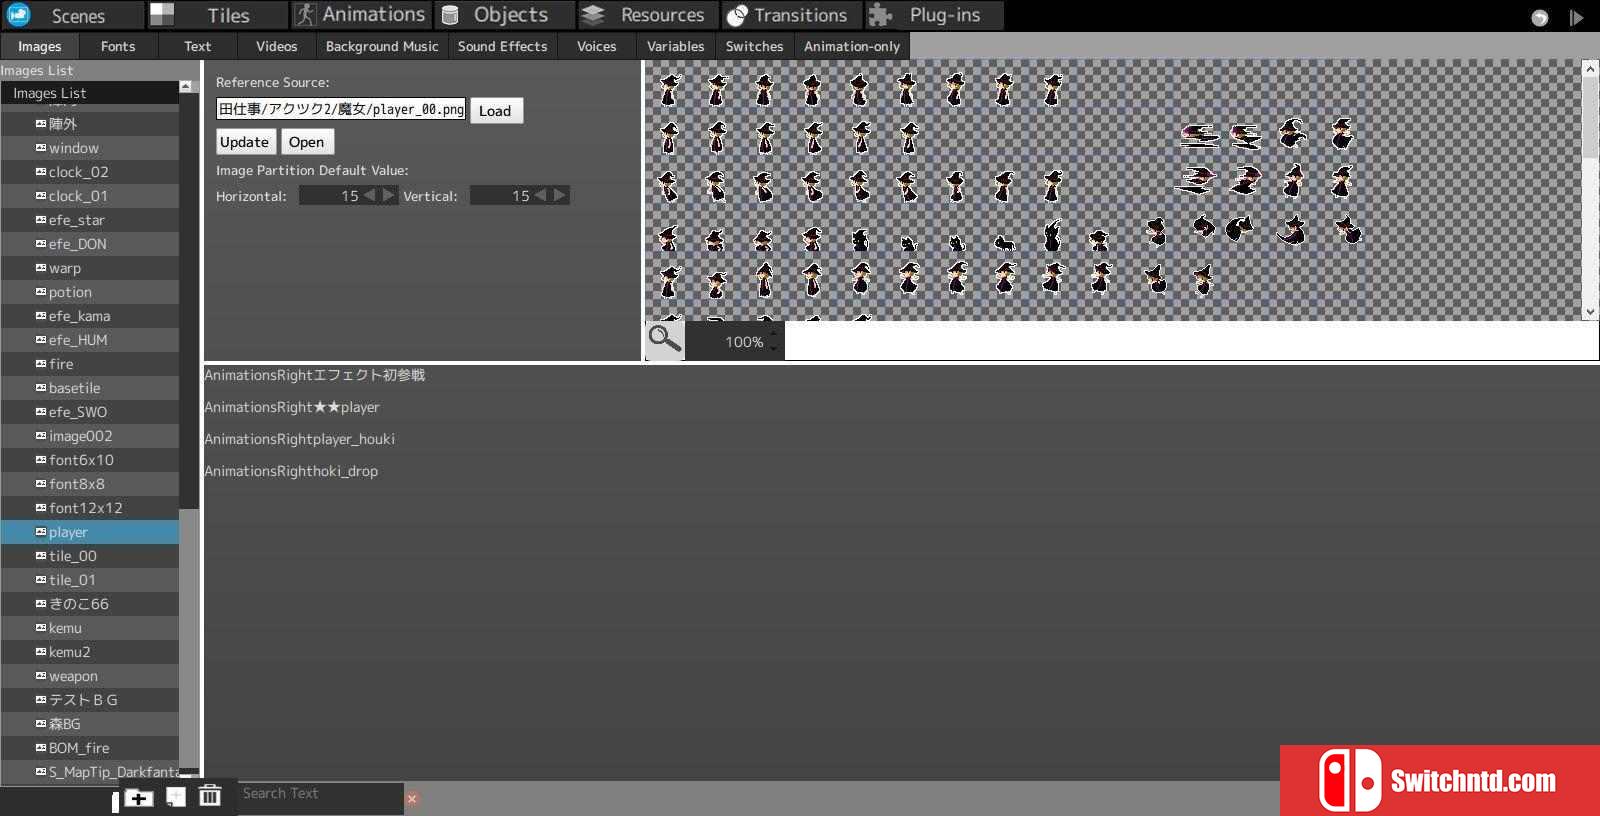Open the Animations section
The height and width of the screenshot is (816, 1600).
362,15
